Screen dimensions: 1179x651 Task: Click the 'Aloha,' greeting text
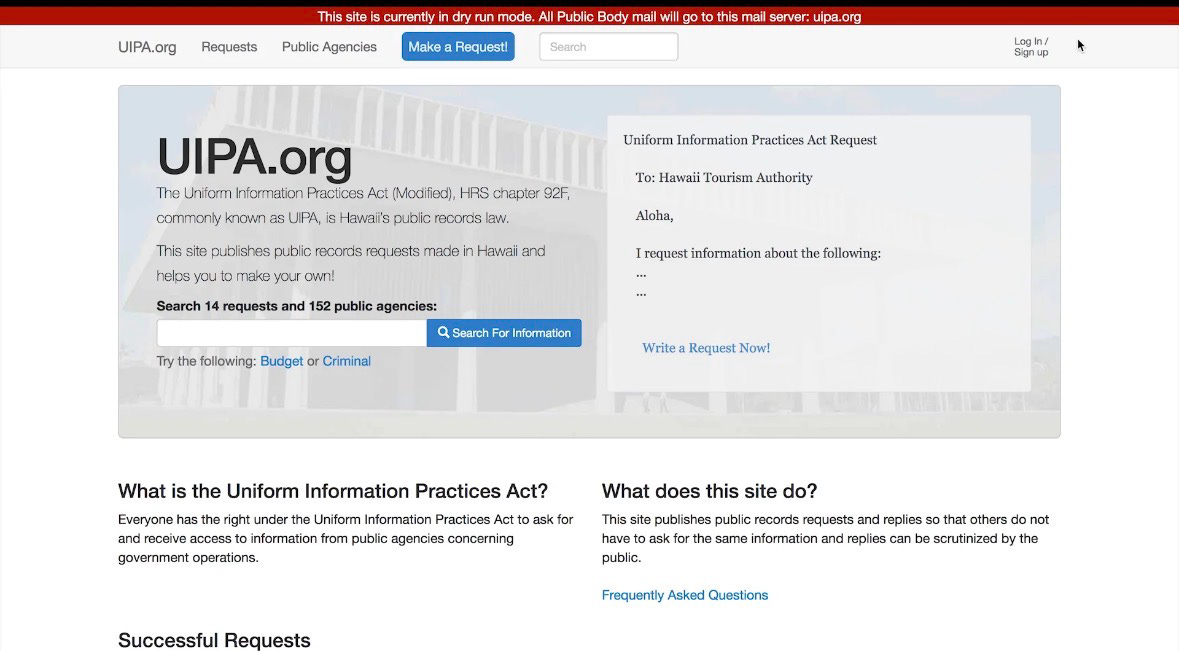point(654,216)
